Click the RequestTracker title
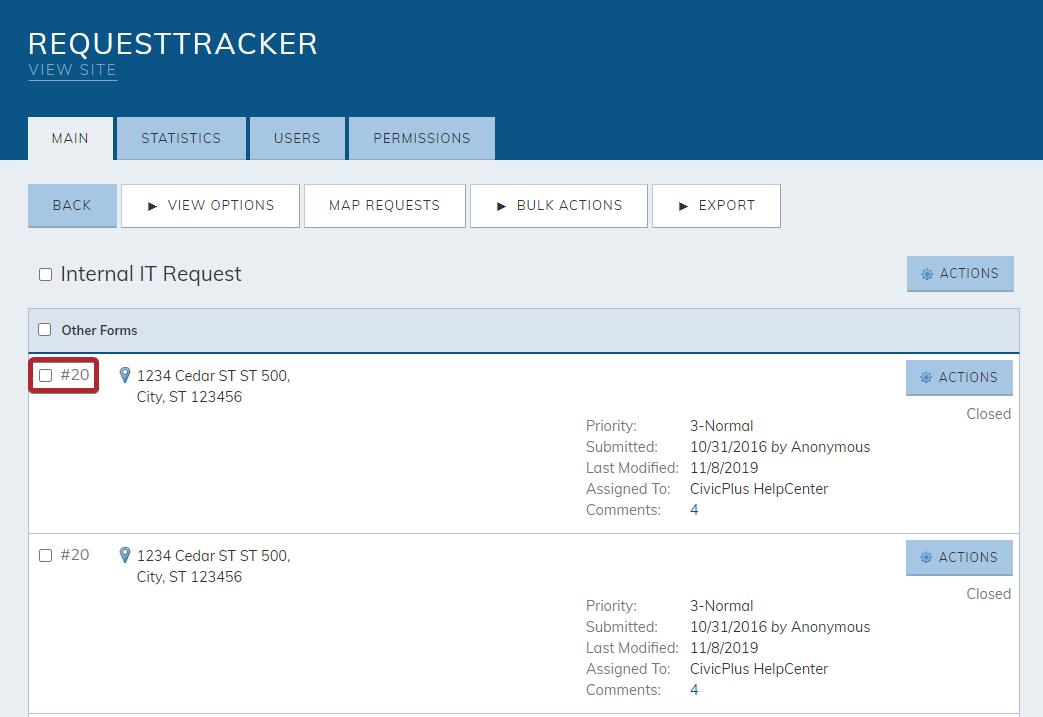 [173, 44]
